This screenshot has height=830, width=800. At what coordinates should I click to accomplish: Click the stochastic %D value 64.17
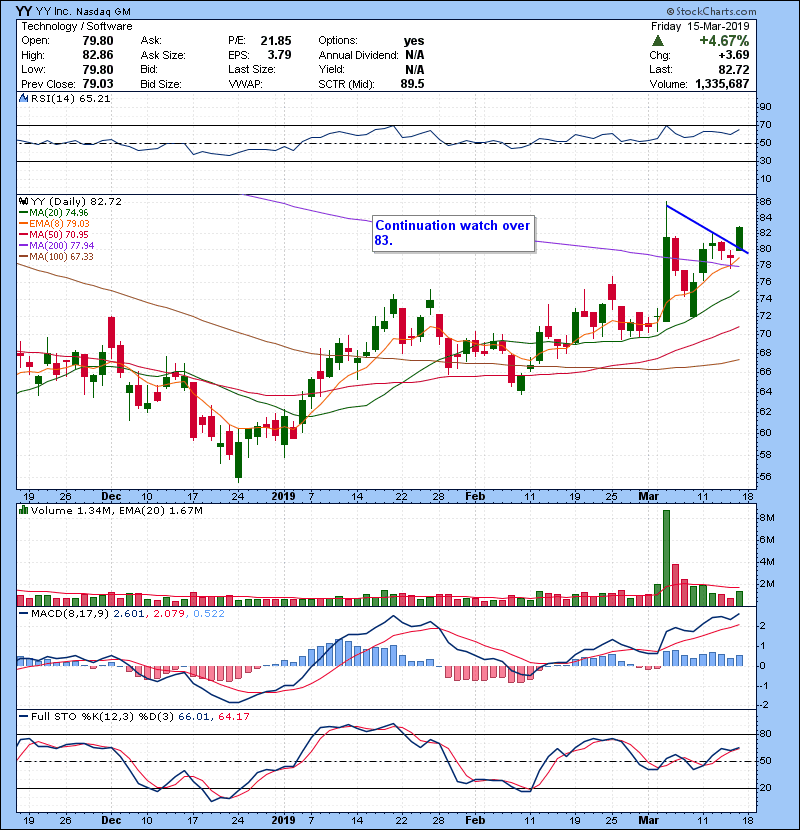[233, 717]
